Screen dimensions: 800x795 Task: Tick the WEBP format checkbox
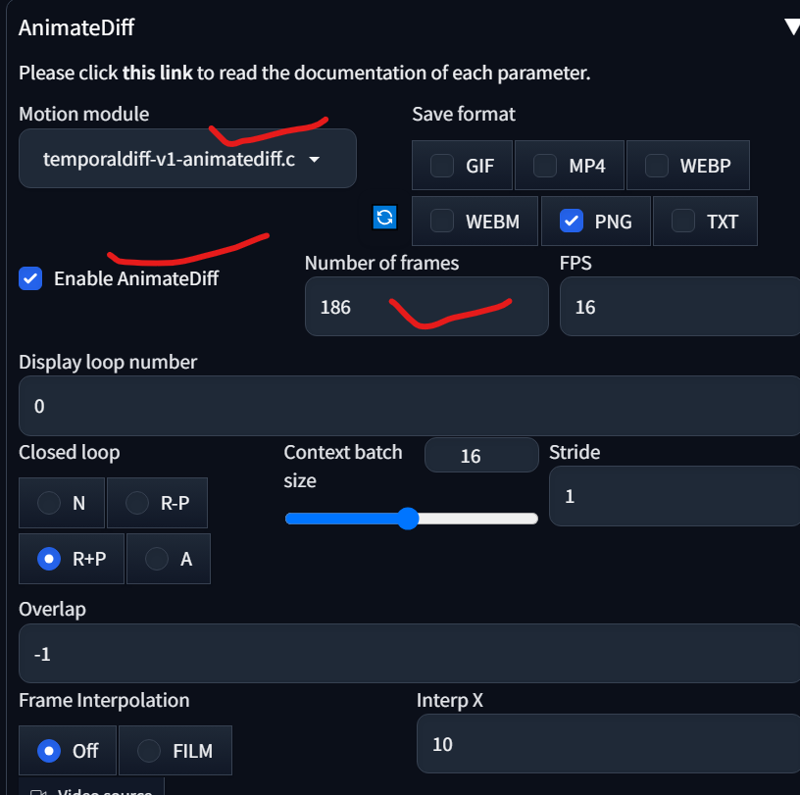pos(657,165)
